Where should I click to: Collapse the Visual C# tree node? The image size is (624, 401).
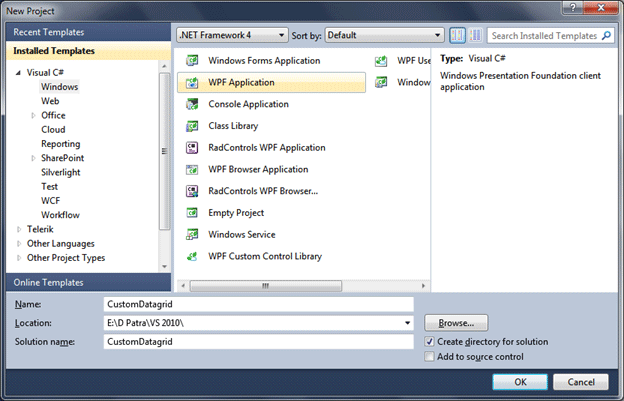pyautogui.click(x=18, y=72)
